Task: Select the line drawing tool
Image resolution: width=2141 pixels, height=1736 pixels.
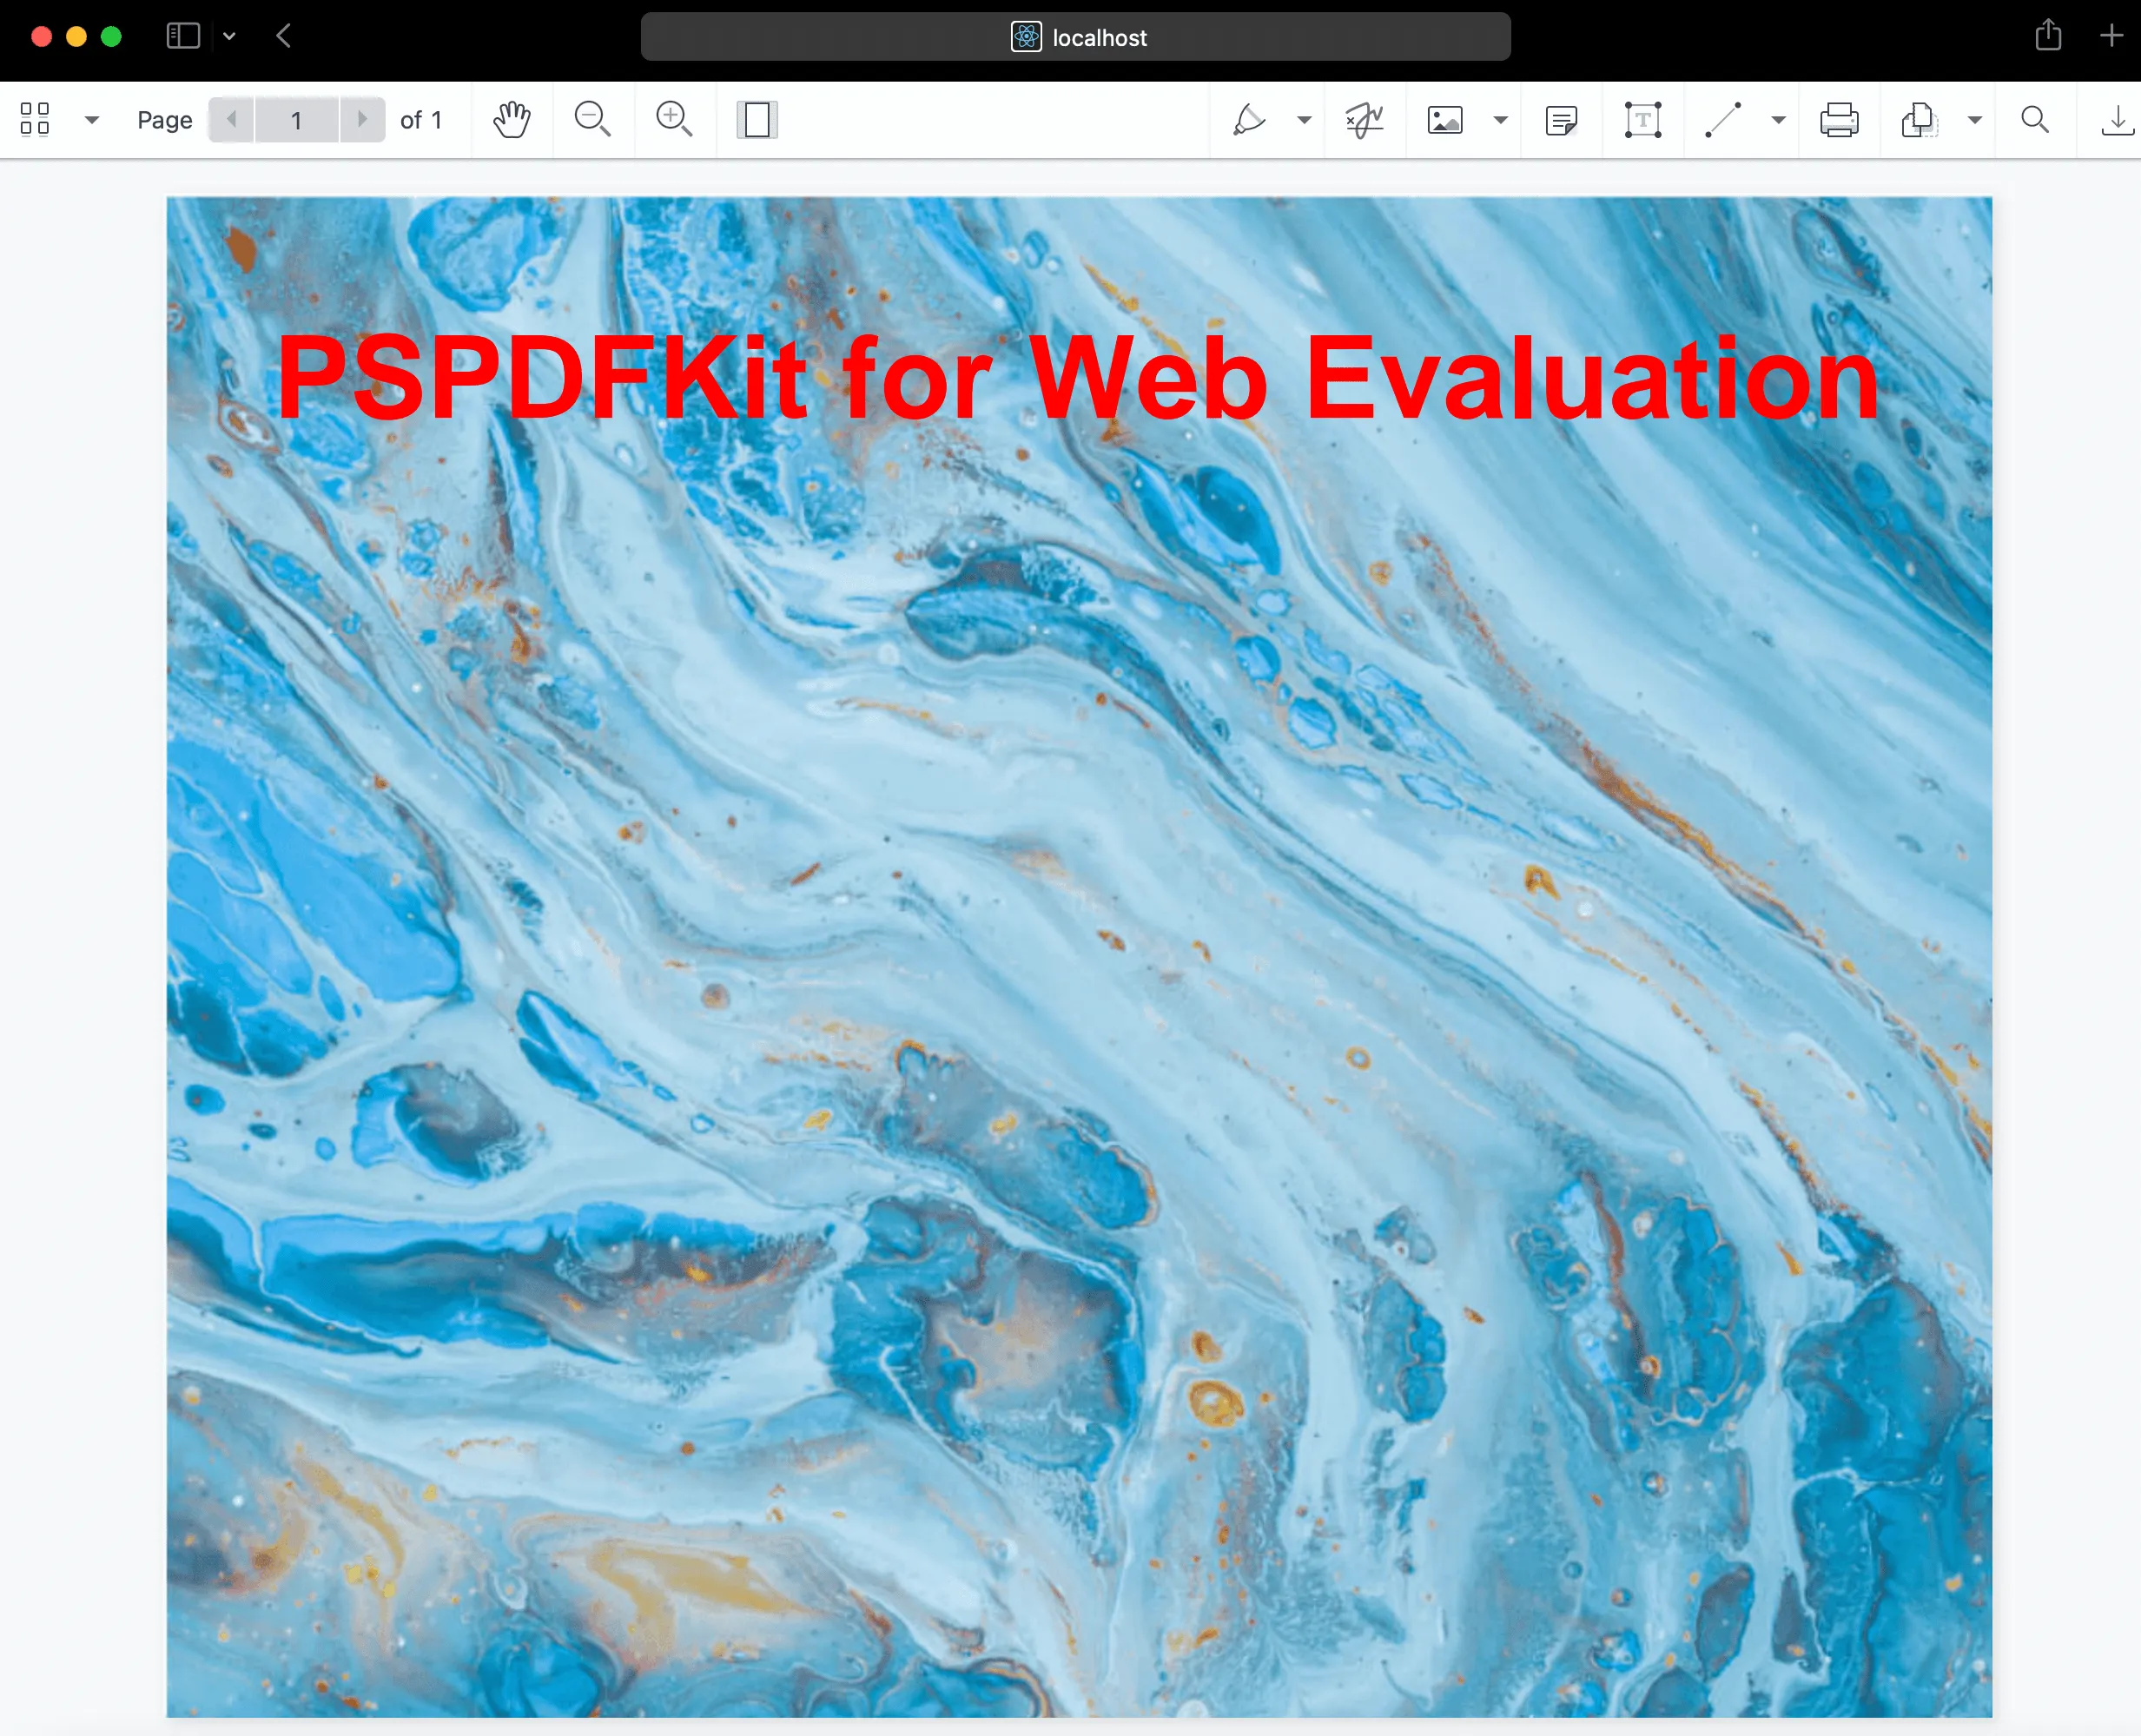Action: (1723, 120)
